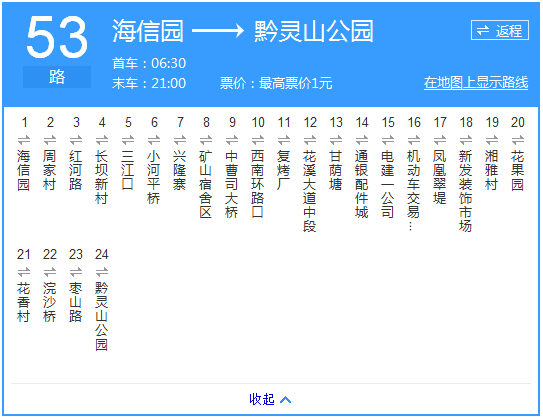This screenshot has width=543, height=420.
Task: Select stop 3 红河路
Action: coord(75,170)
